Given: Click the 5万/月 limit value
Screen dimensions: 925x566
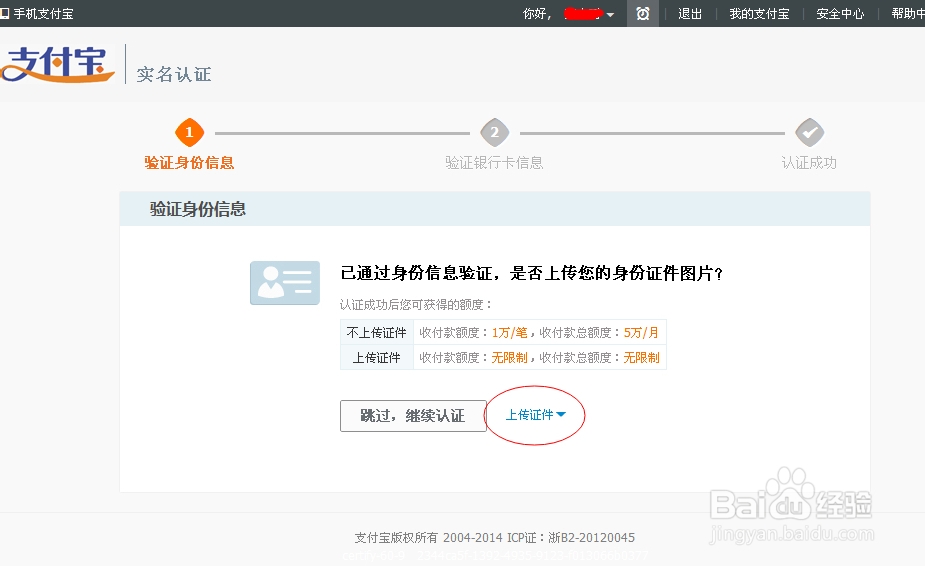Looking at the screenshot, I should point(641,333).
